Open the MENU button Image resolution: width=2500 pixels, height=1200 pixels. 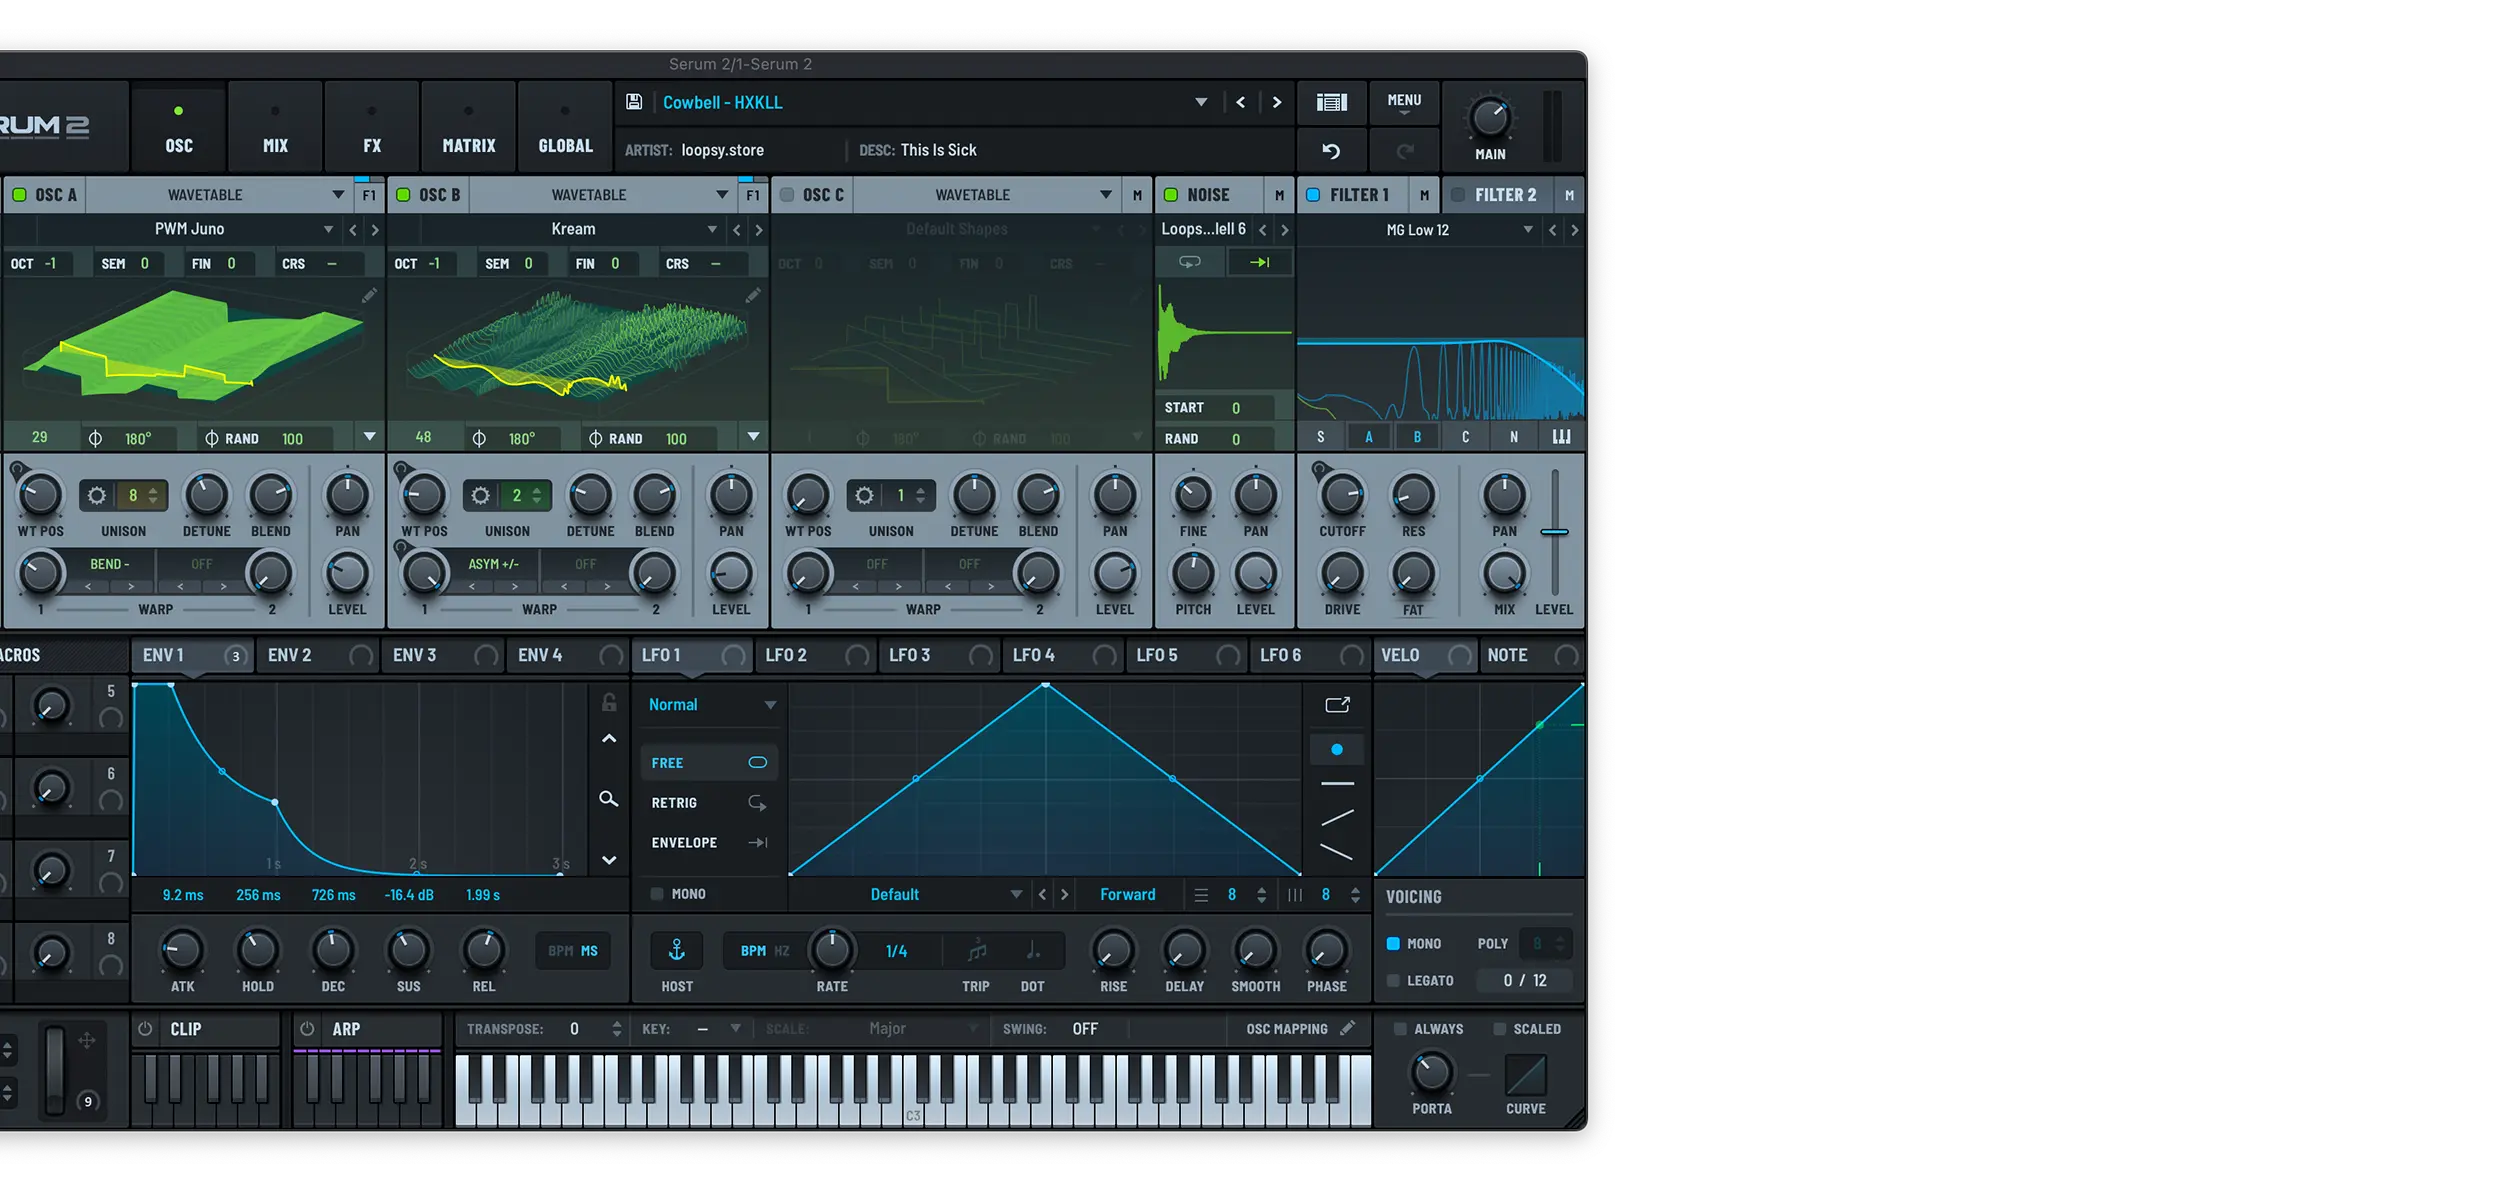(x=1404, y=102)
